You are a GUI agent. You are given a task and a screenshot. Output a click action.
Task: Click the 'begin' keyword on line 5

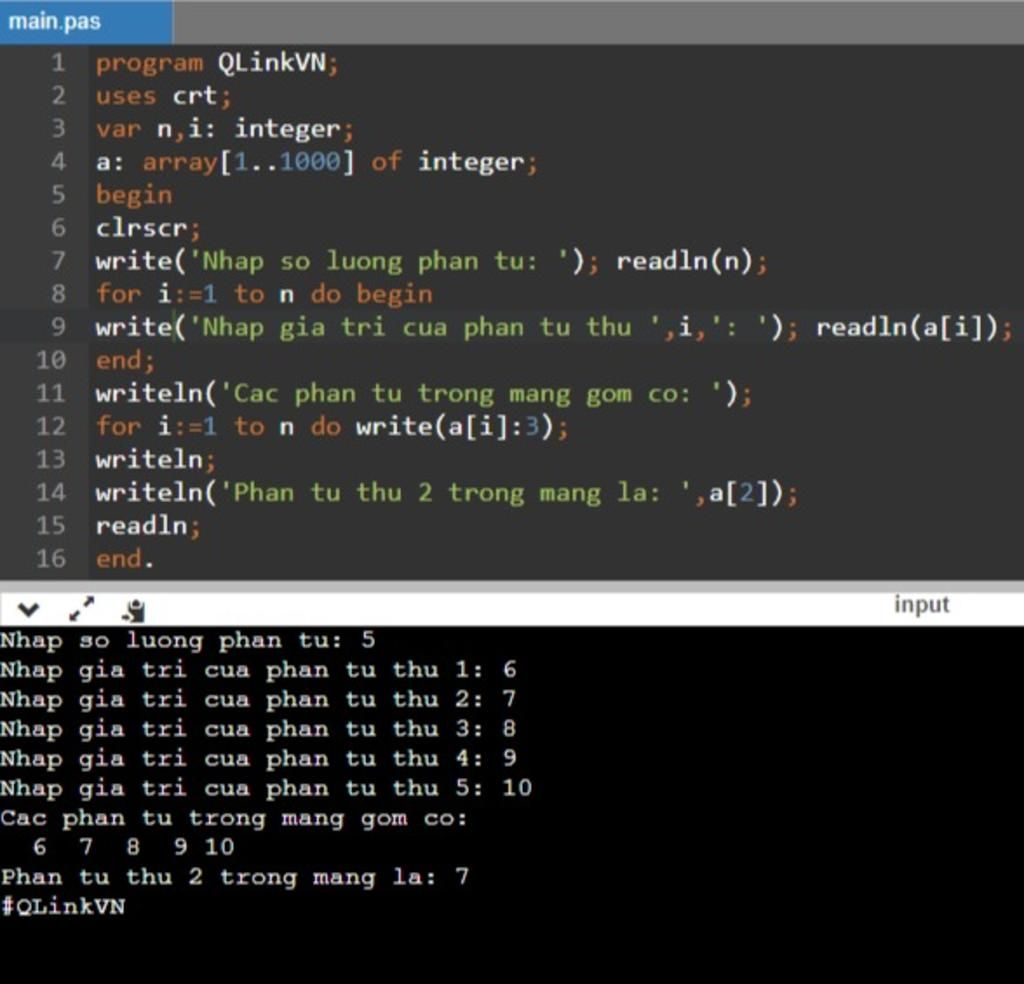point(134,195)
